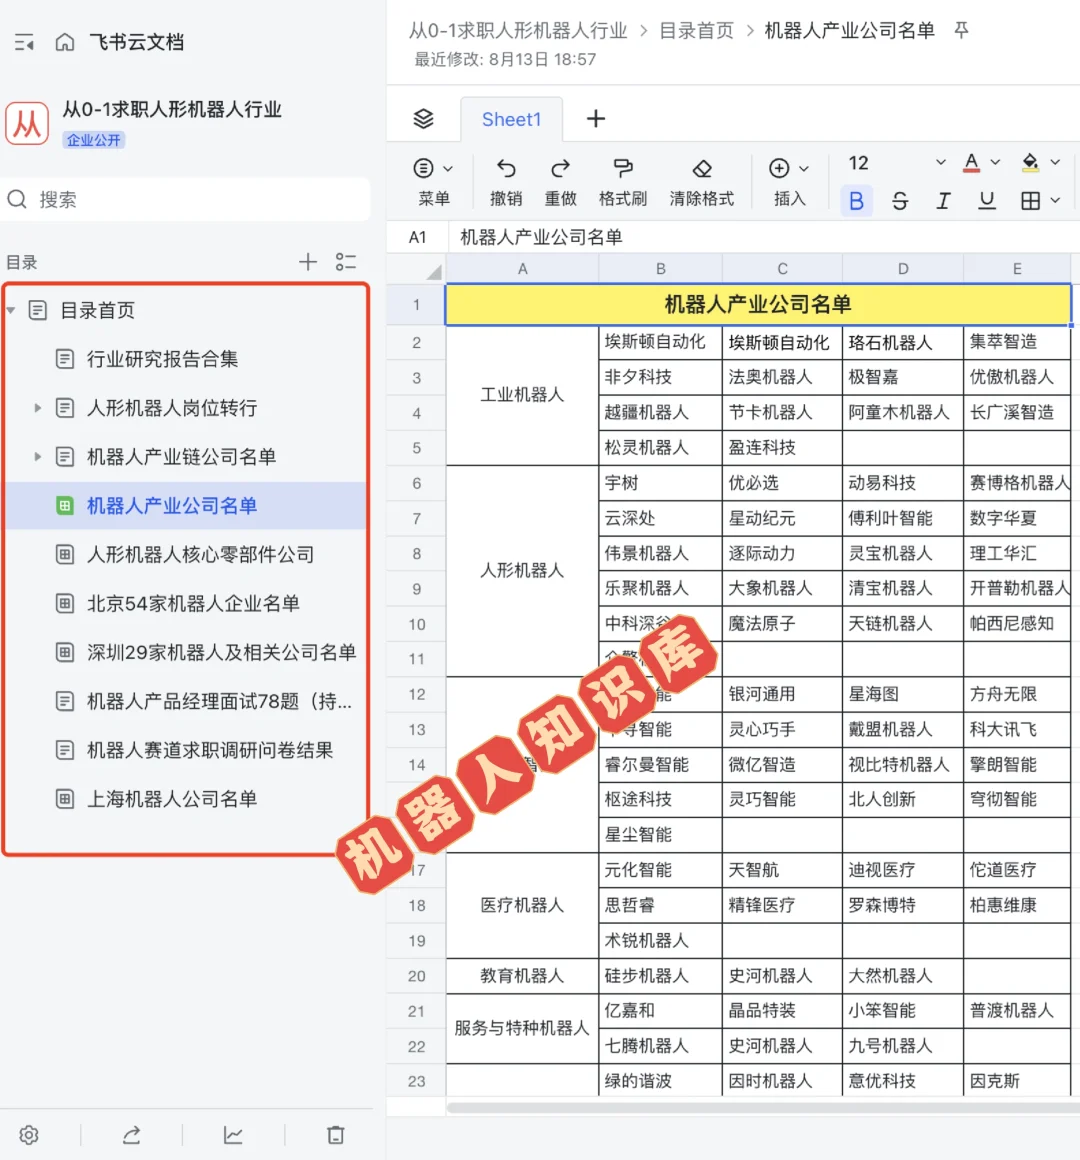Viewport: 1080px width, 1160px height.
Task: Open the trash bin icon at sidebar bottom
Action: (x=336, y=1135)
